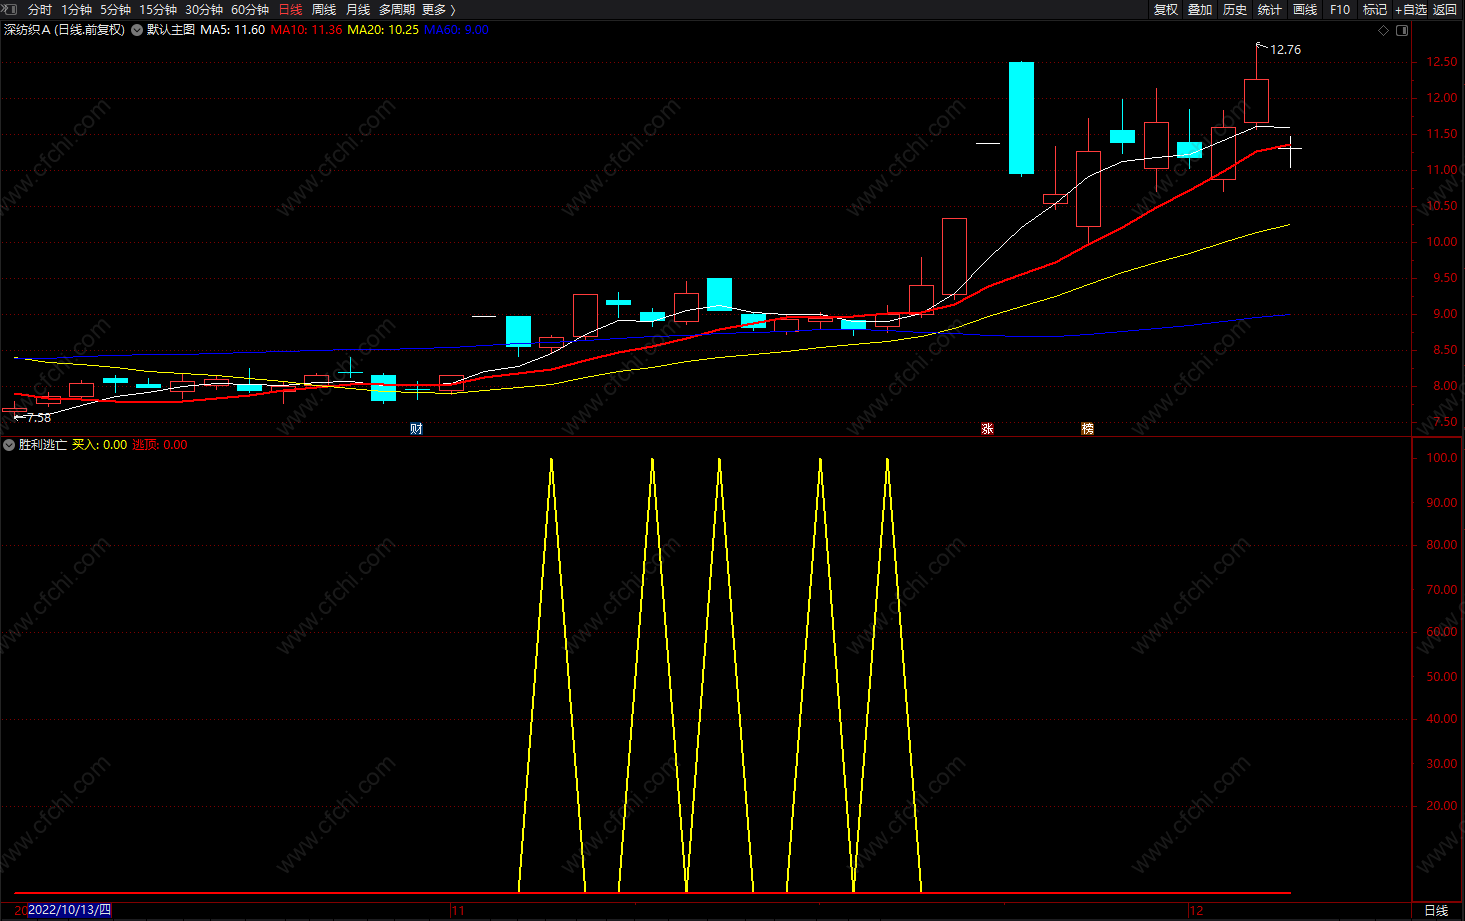
Task: Click the 12 month marker on the time axis
Action: coord(1196,910)
